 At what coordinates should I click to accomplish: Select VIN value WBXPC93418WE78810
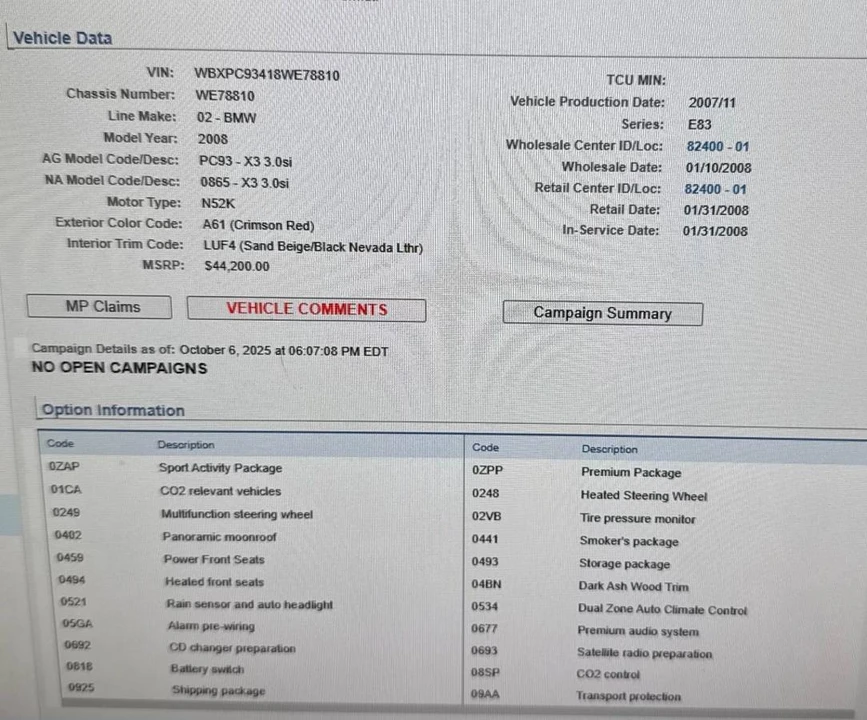[267, 75]
